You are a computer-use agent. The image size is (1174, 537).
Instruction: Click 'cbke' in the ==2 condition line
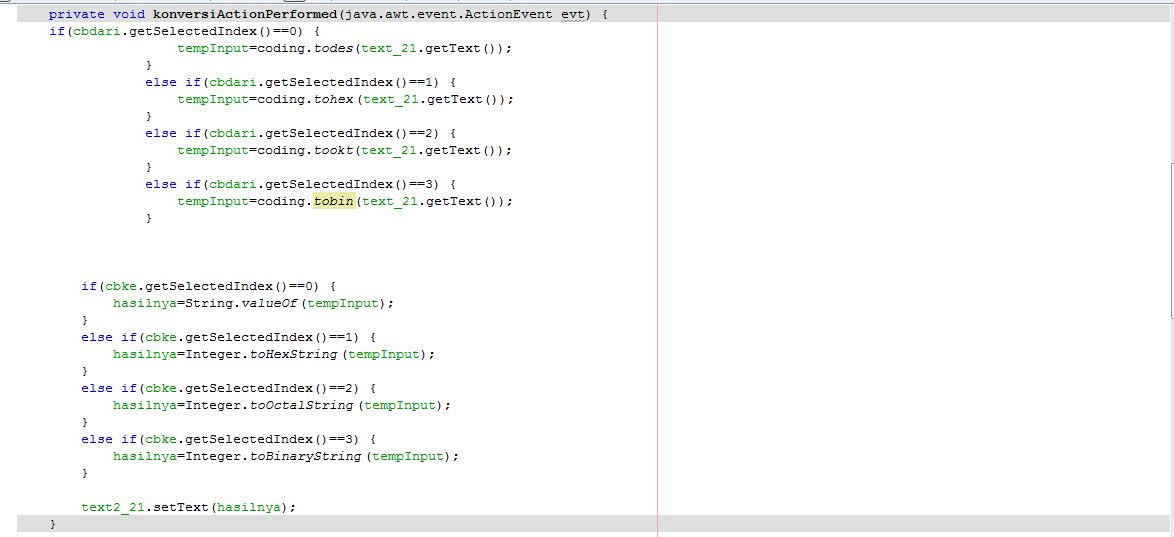pyautogui.click(x=161, y=388)
